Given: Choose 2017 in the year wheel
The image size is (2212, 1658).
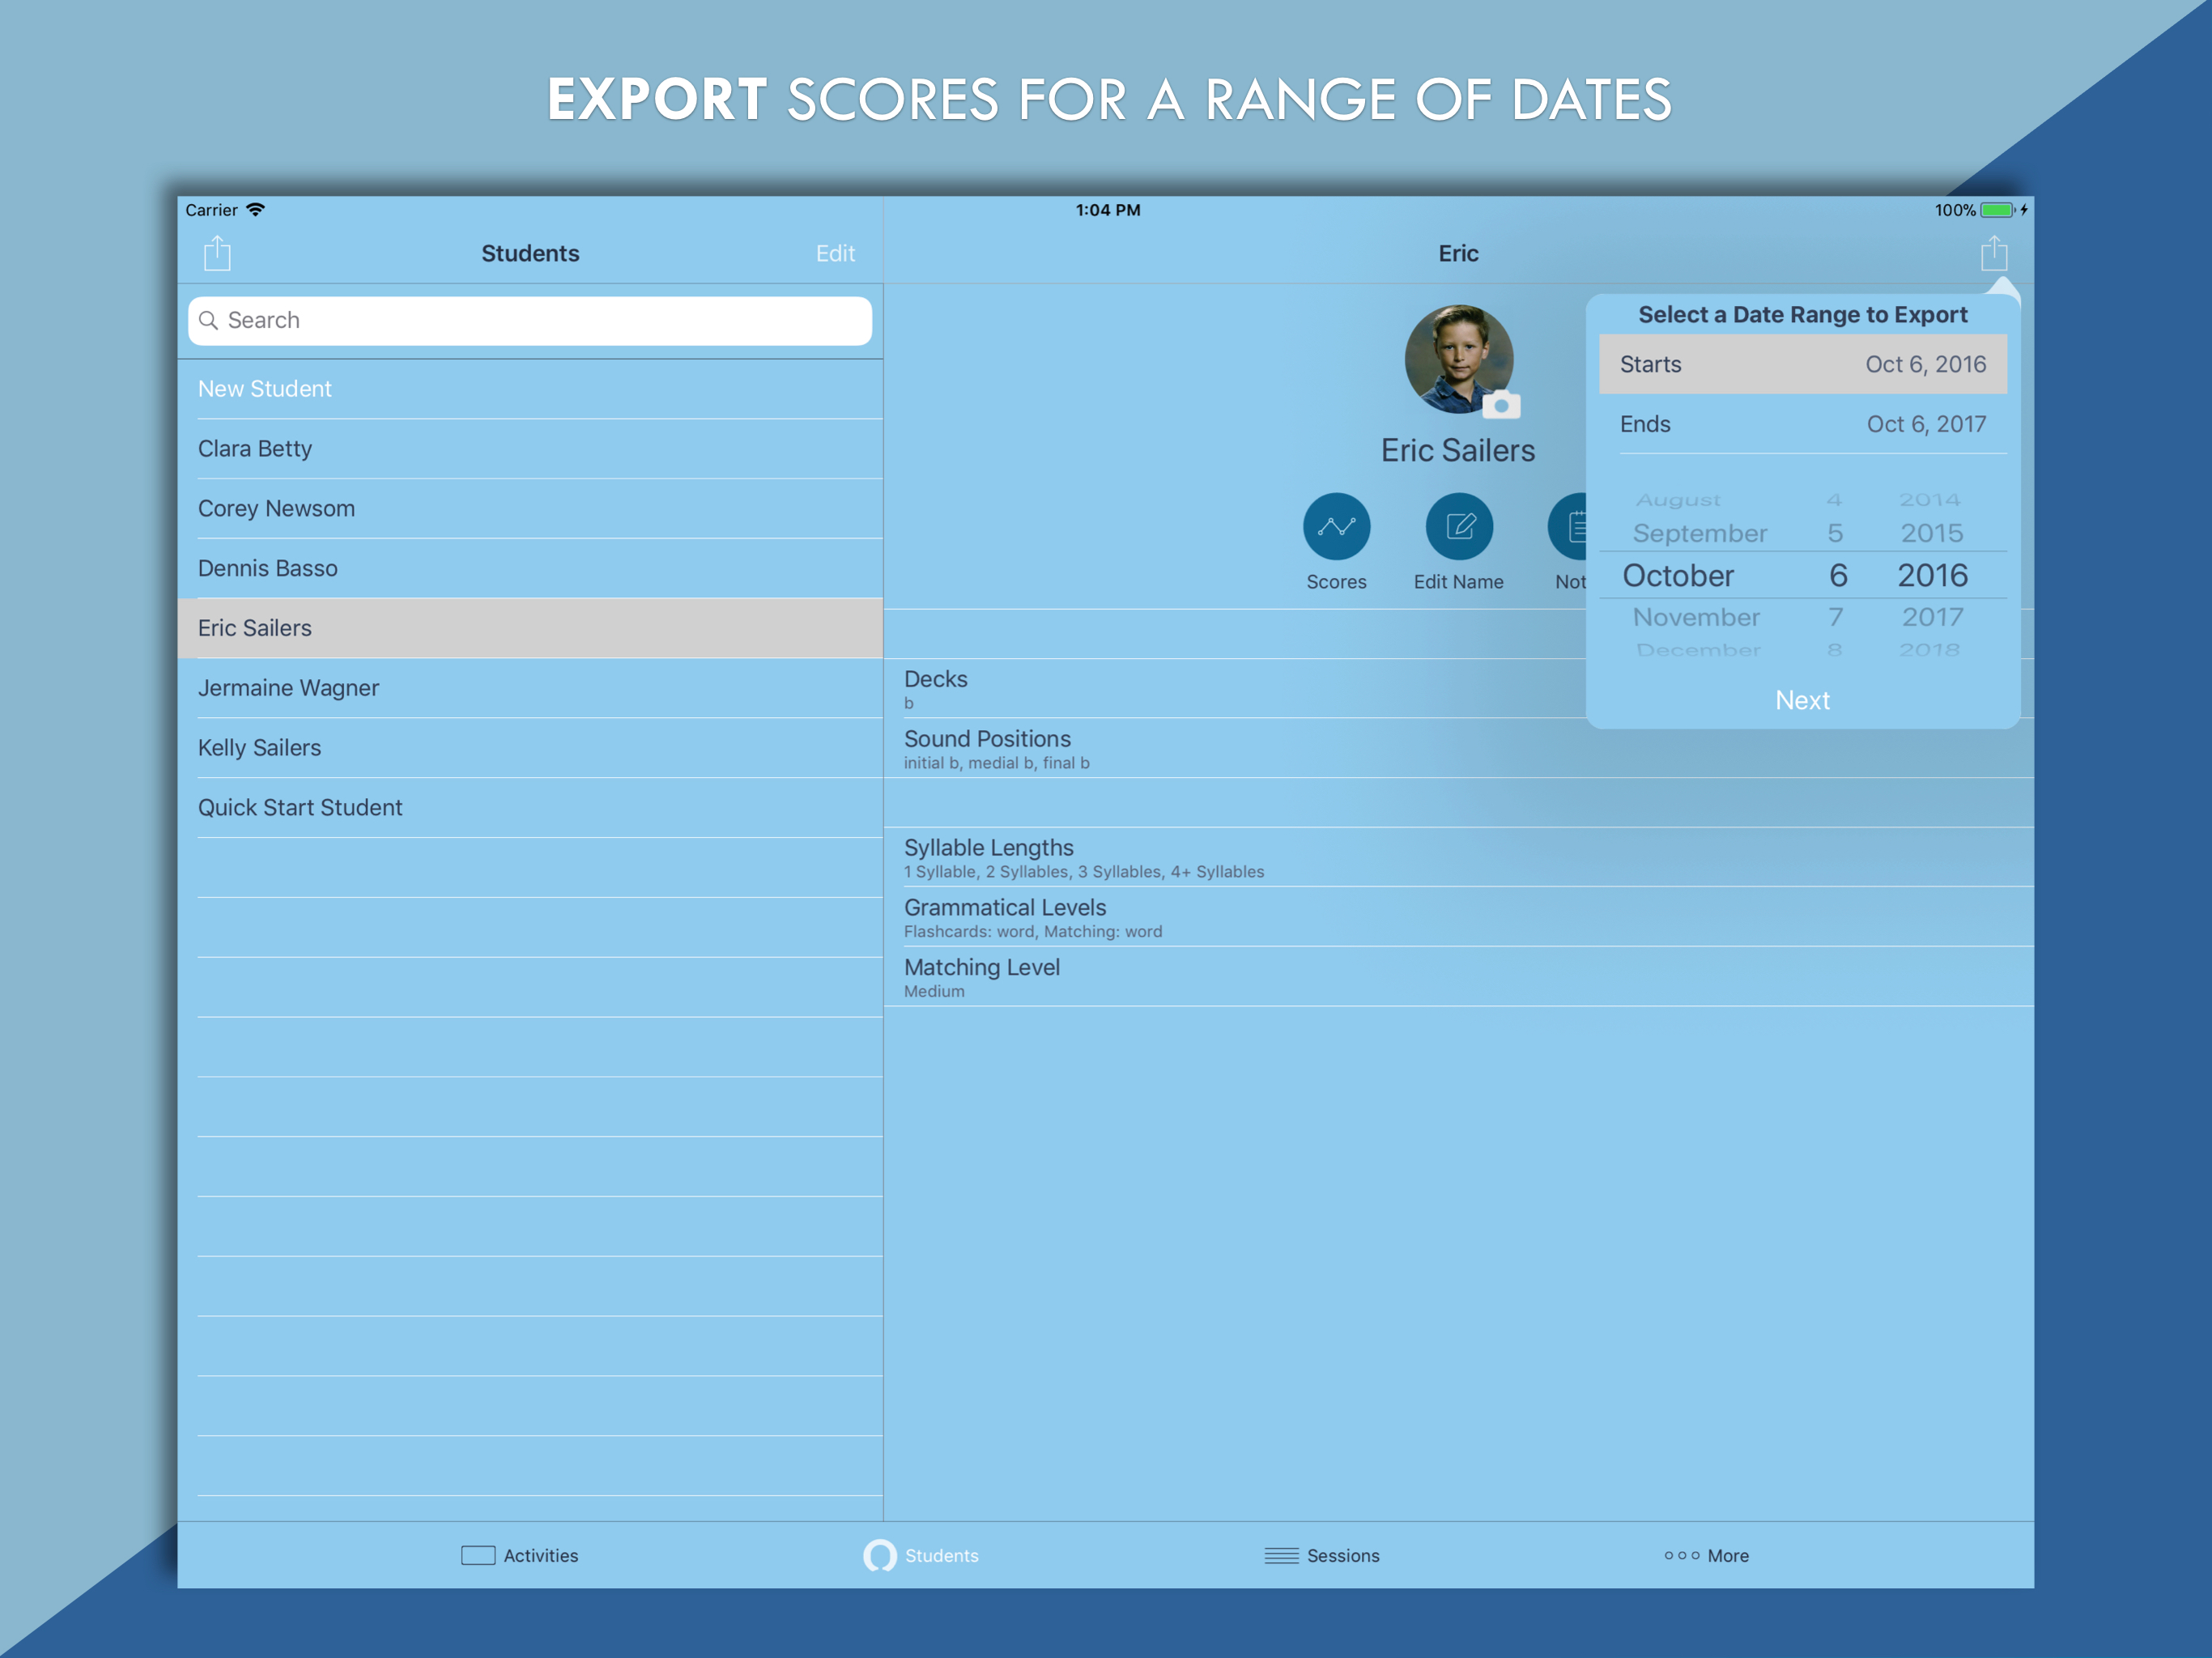Looking at the screenshot, I should 1932,617.
